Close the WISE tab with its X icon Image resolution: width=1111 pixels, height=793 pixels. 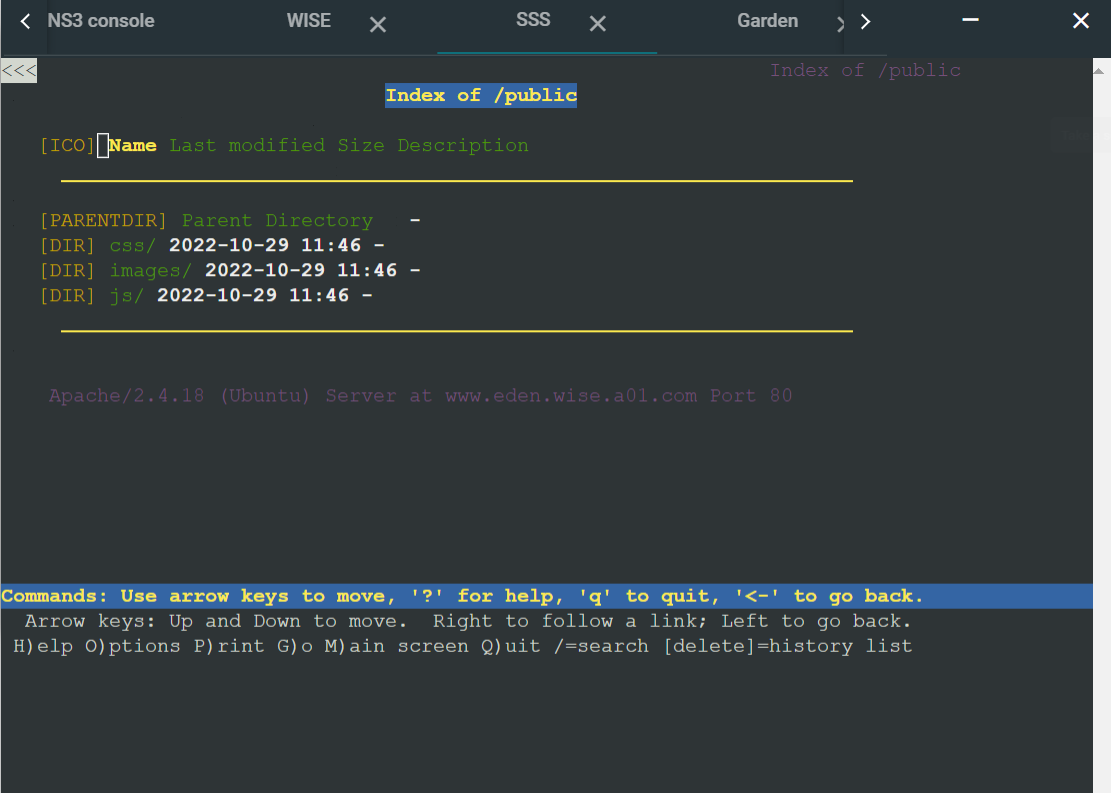(377, 23)
